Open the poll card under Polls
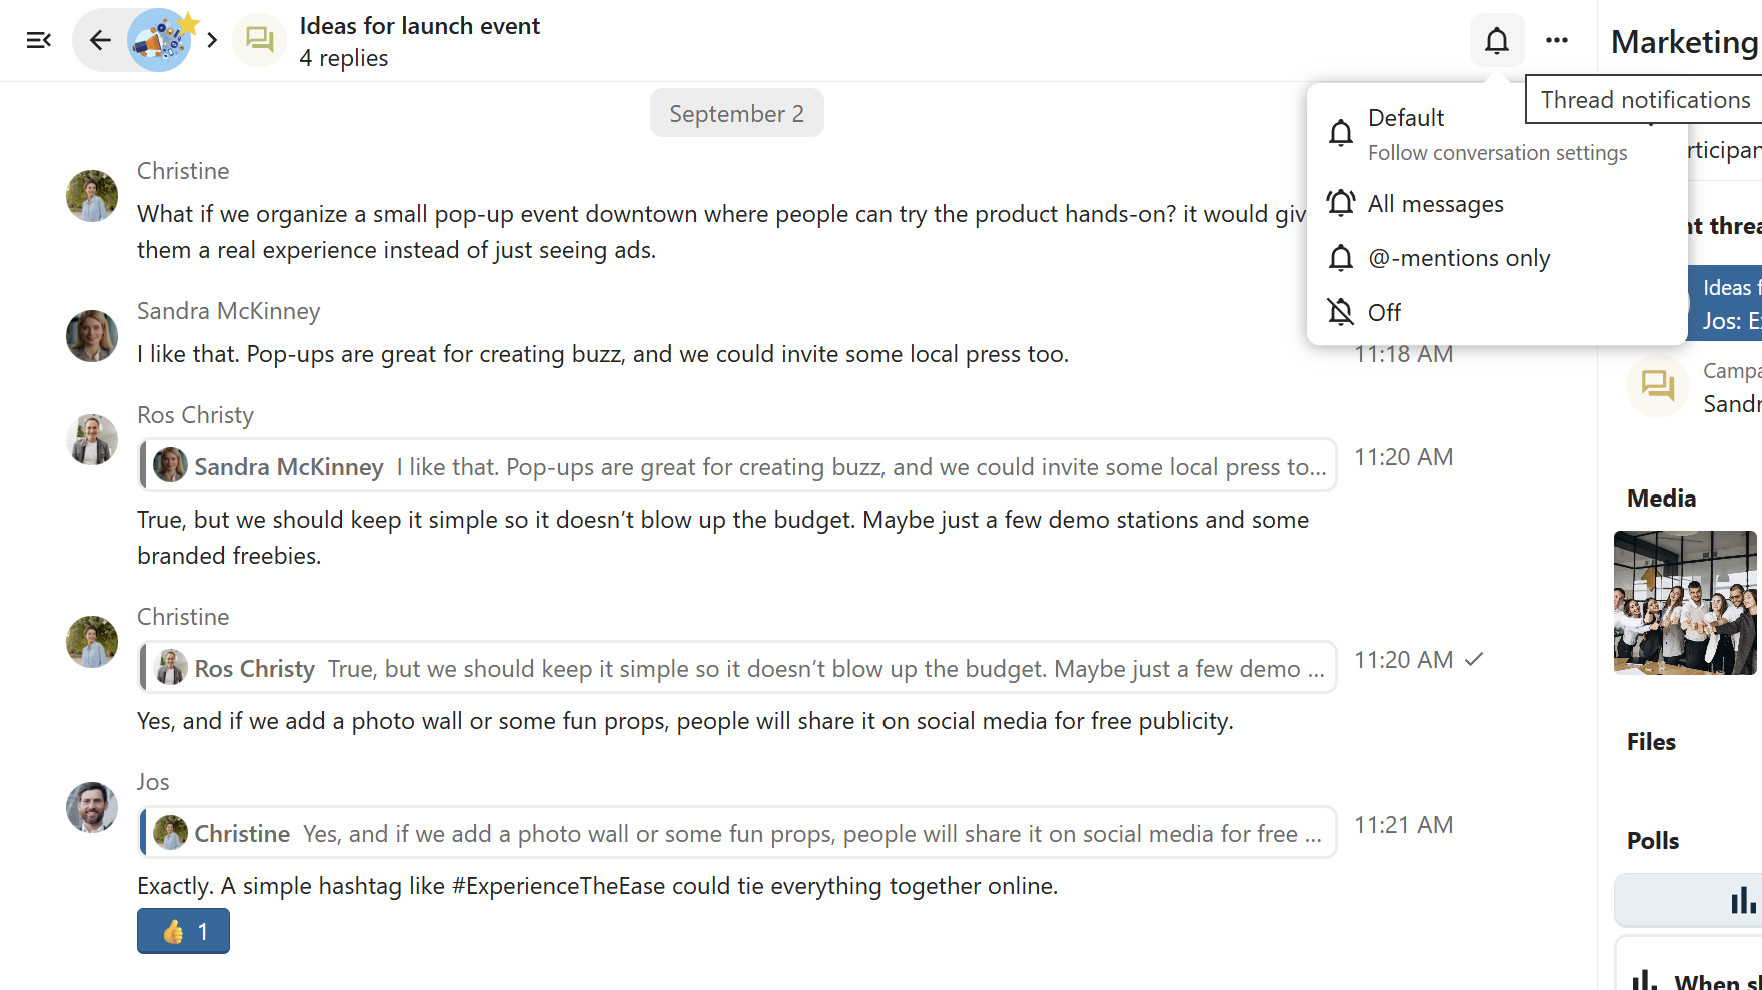This screenshot has height=990, width=1762. coord(1690,900)
